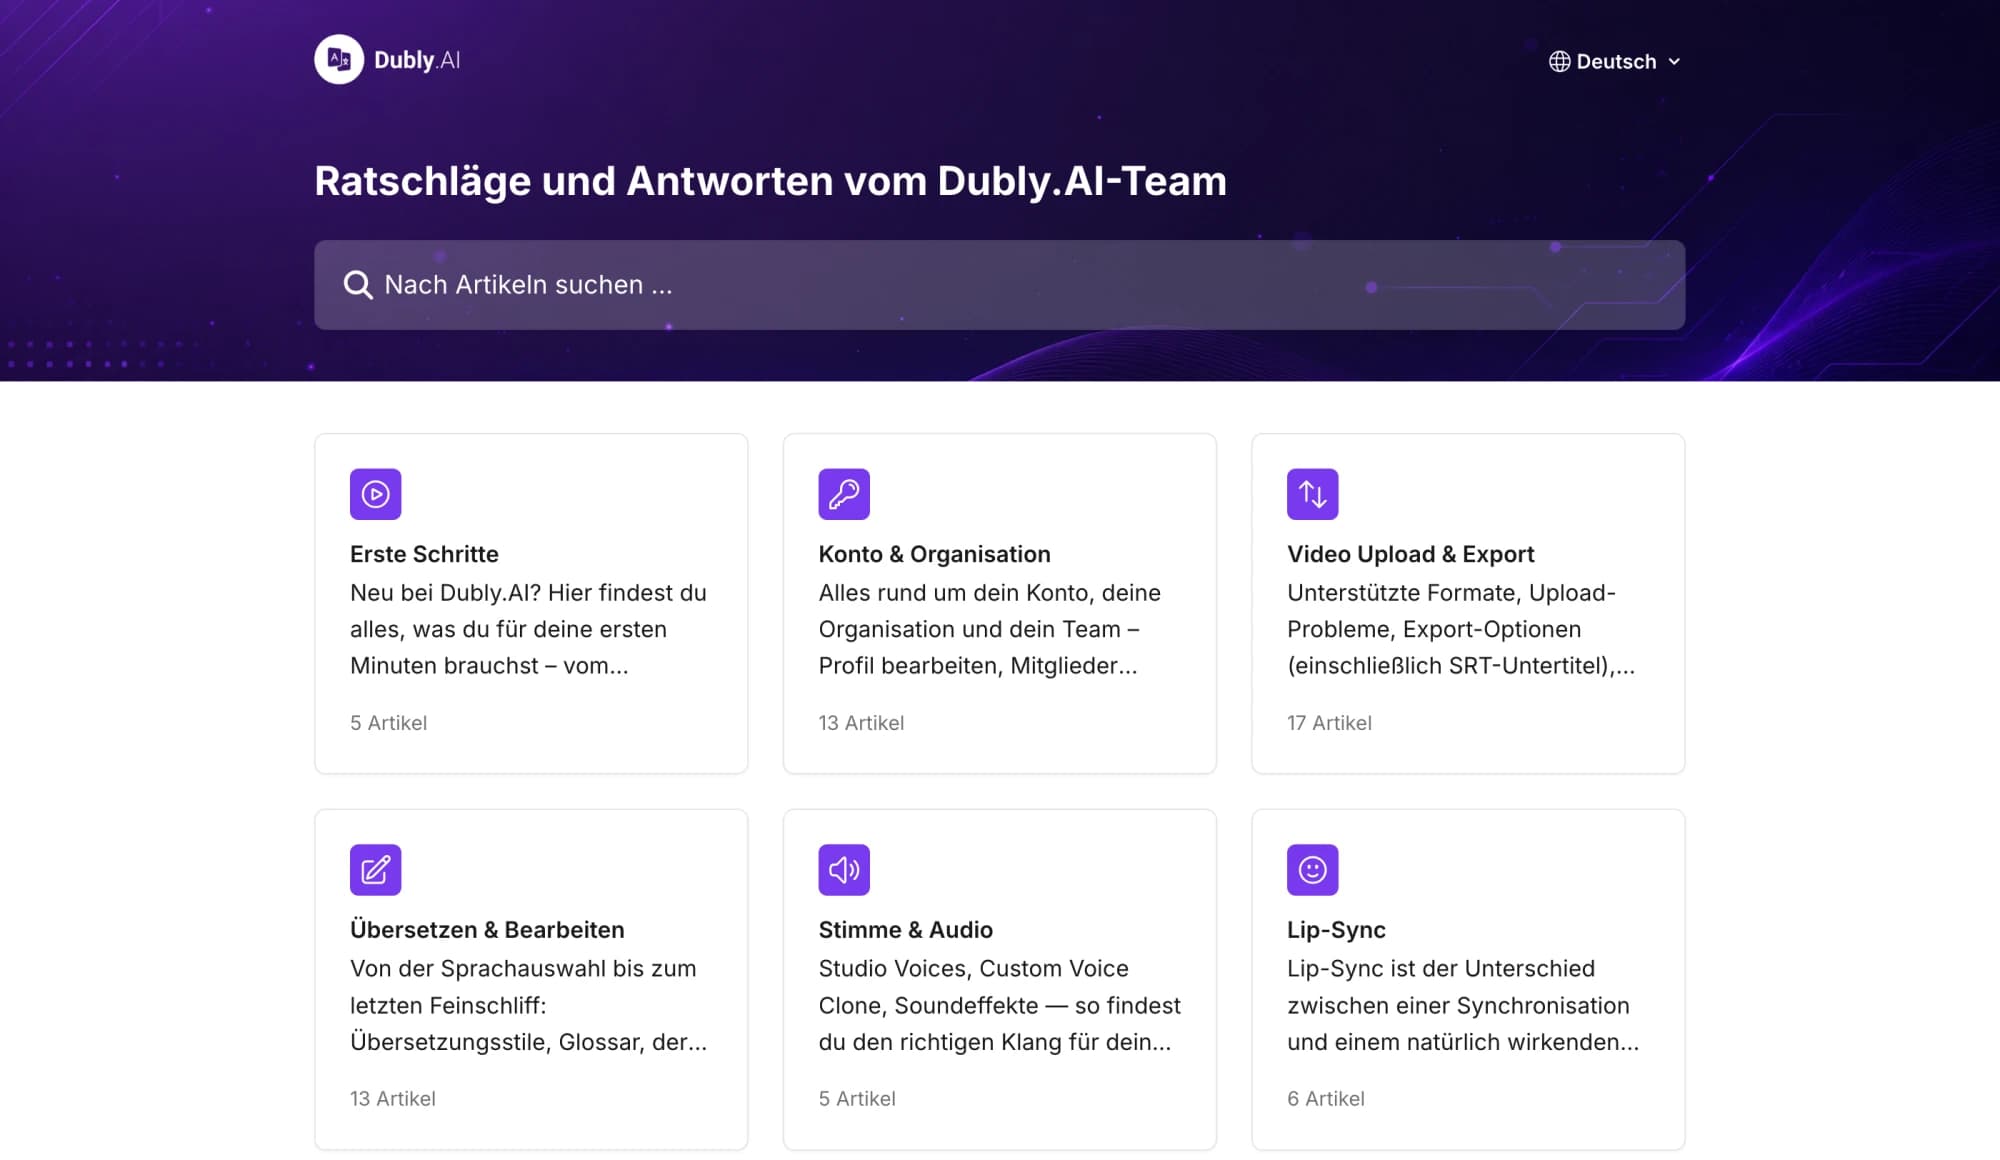Click '13 Artikel' under Übersetzen & Bearbeiten
Image resolution: width=2000 pixels, height=1160 pixels.
coord(393,1099)
